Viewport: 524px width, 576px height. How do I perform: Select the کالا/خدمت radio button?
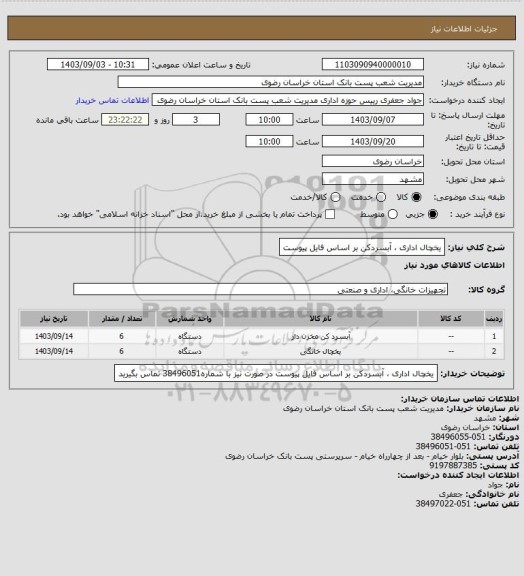pyautogui.click(x=335, y=197)
